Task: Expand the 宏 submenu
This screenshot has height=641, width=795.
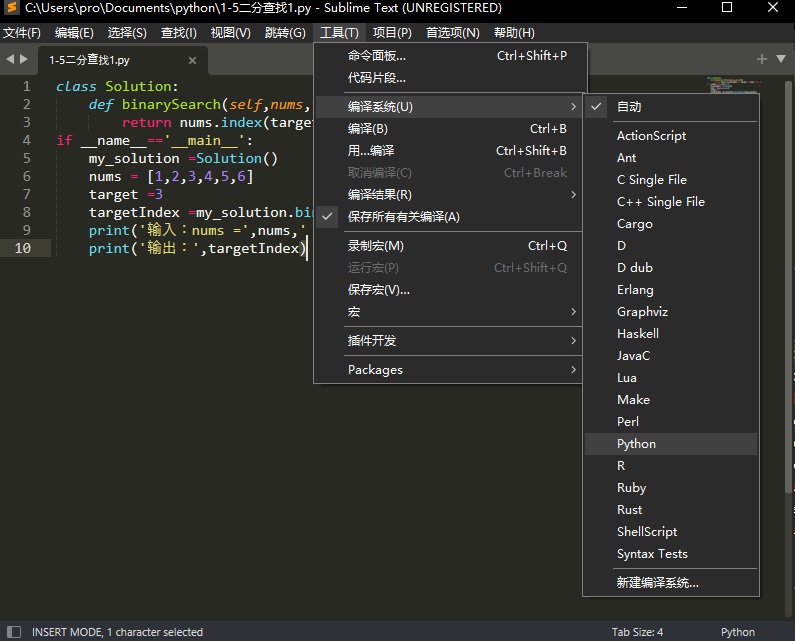Action: (x=449, y=312)
